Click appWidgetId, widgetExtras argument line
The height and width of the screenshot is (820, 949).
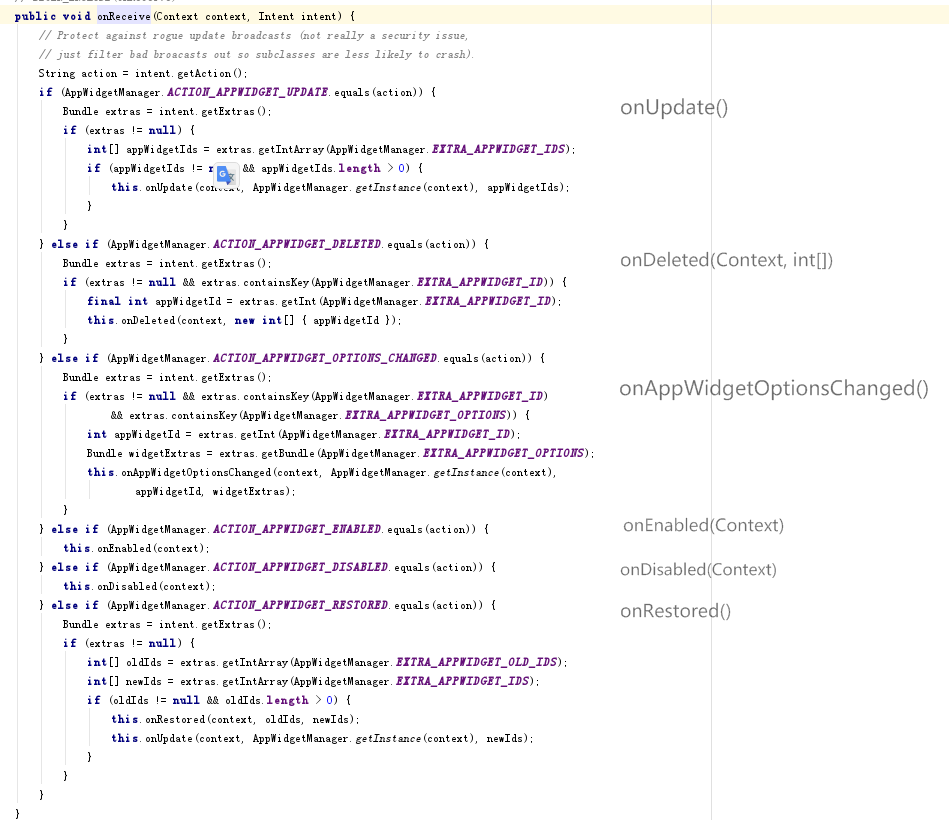(215, 491)
